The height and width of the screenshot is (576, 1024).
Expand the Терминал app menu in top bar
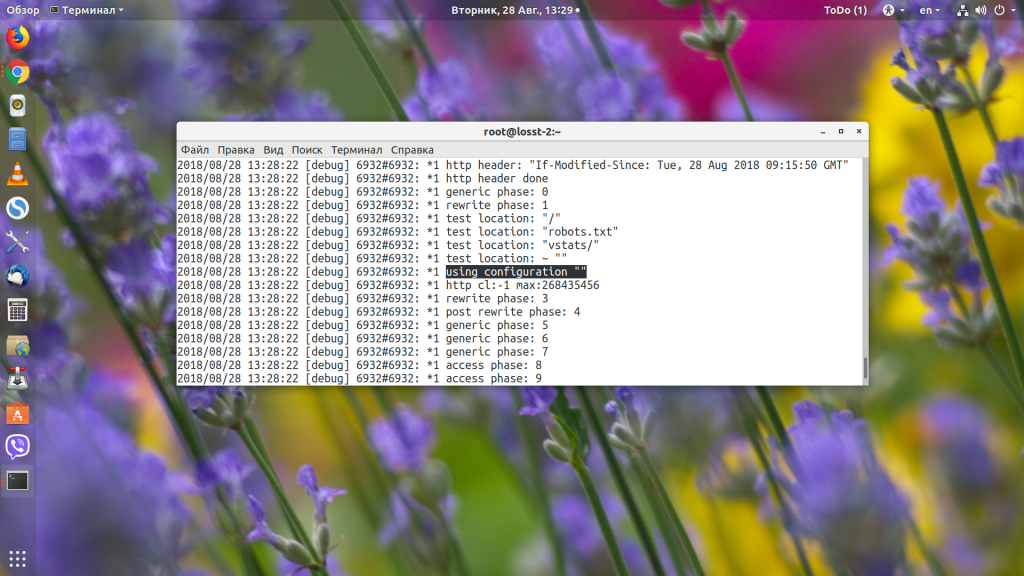pyautogui.click(x=92, y=10)
